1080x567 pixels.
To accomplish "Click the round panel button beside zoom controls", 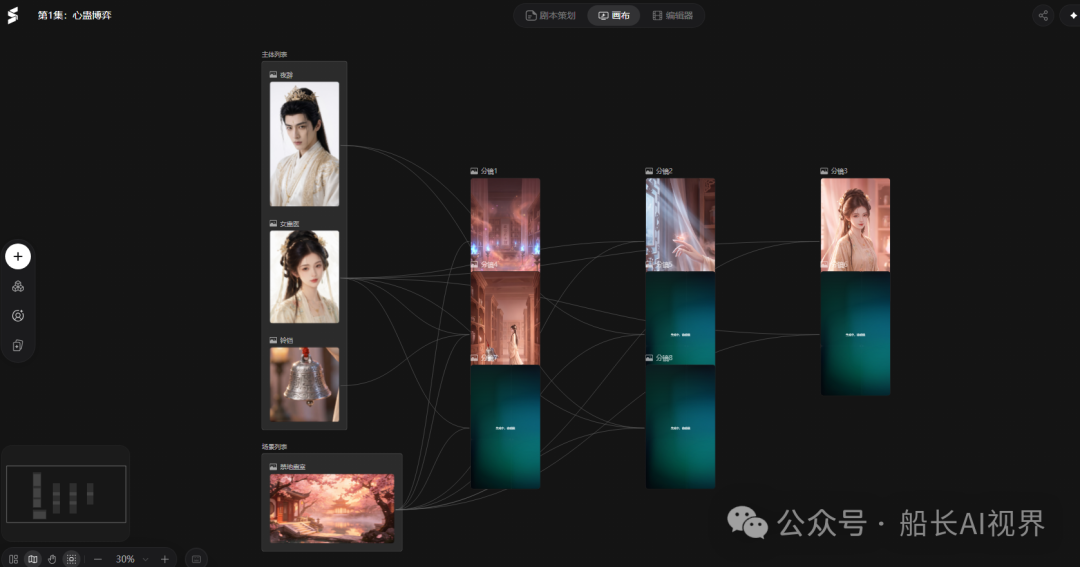I will click(x=196, y=559).
